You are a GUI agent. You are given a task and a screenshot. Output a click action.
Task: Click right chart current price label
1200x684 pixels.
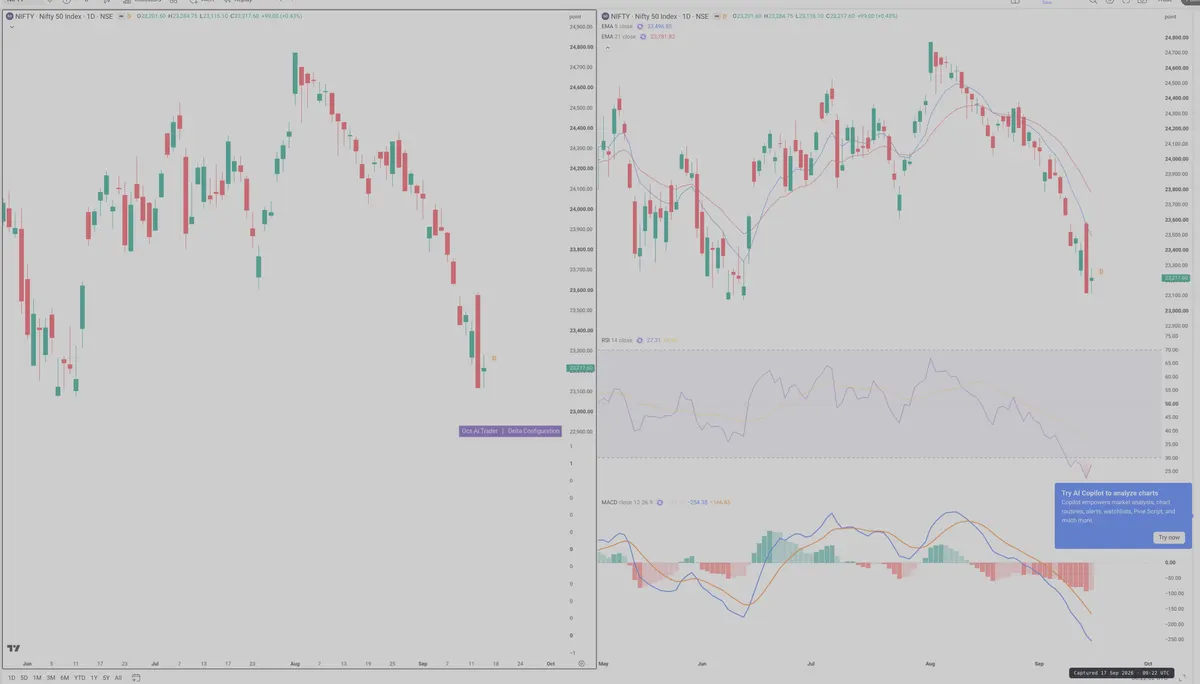click(x=1176, y=278)
